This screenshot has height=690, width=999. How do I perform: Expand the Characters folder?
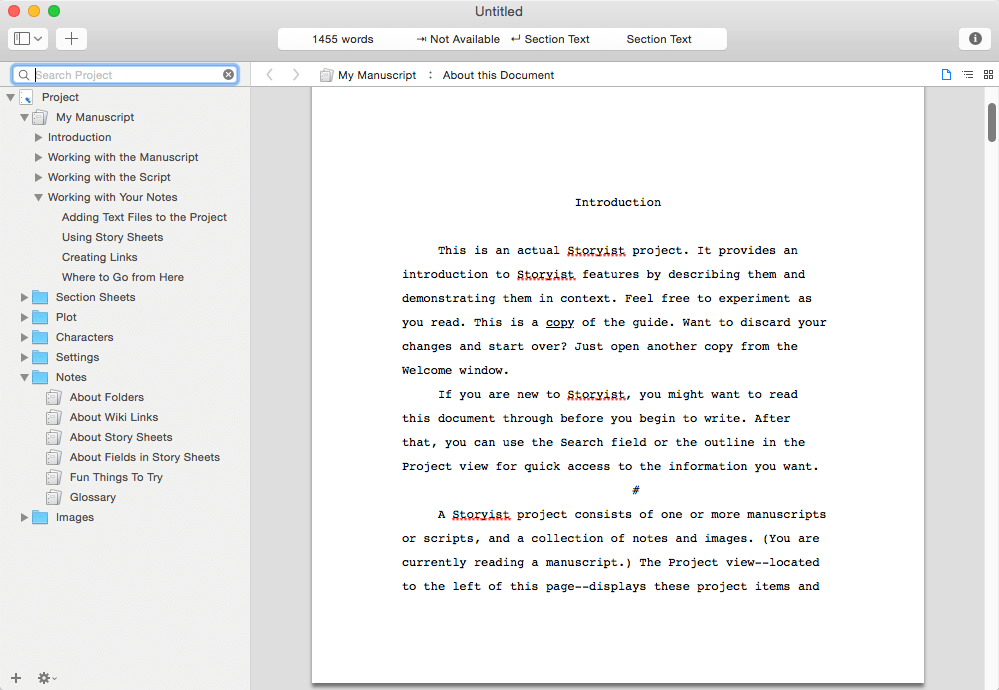tap(26, 337)
